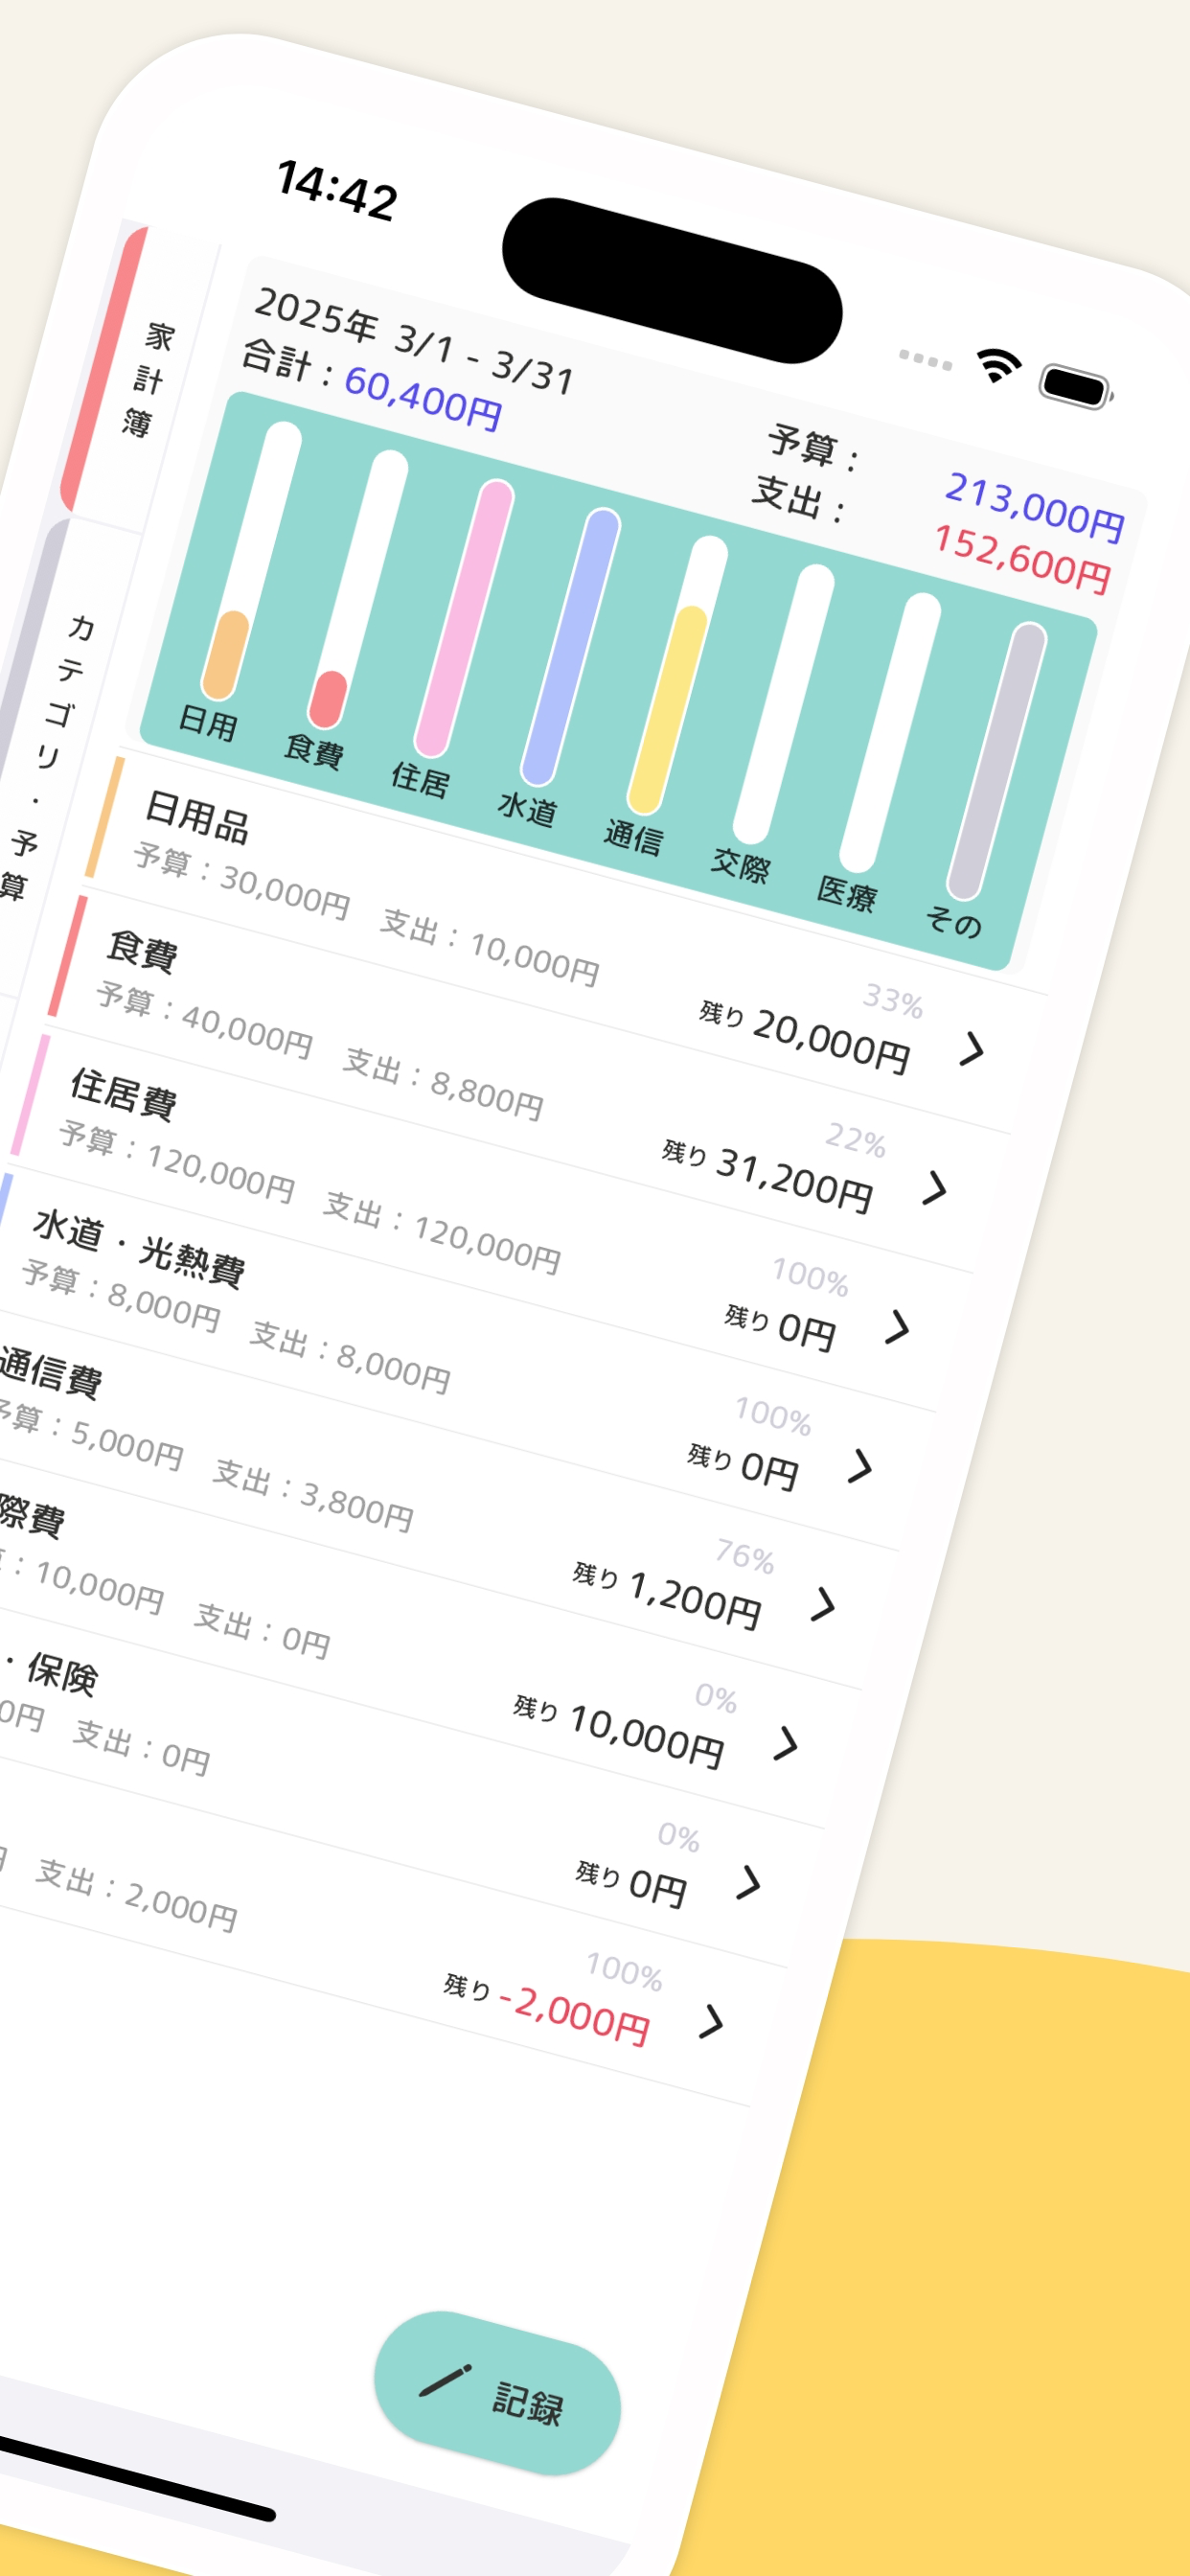Tap 支出：10,000円 in 日用品 row
The image size is (1190, 2576).
(x=489, y=946)
